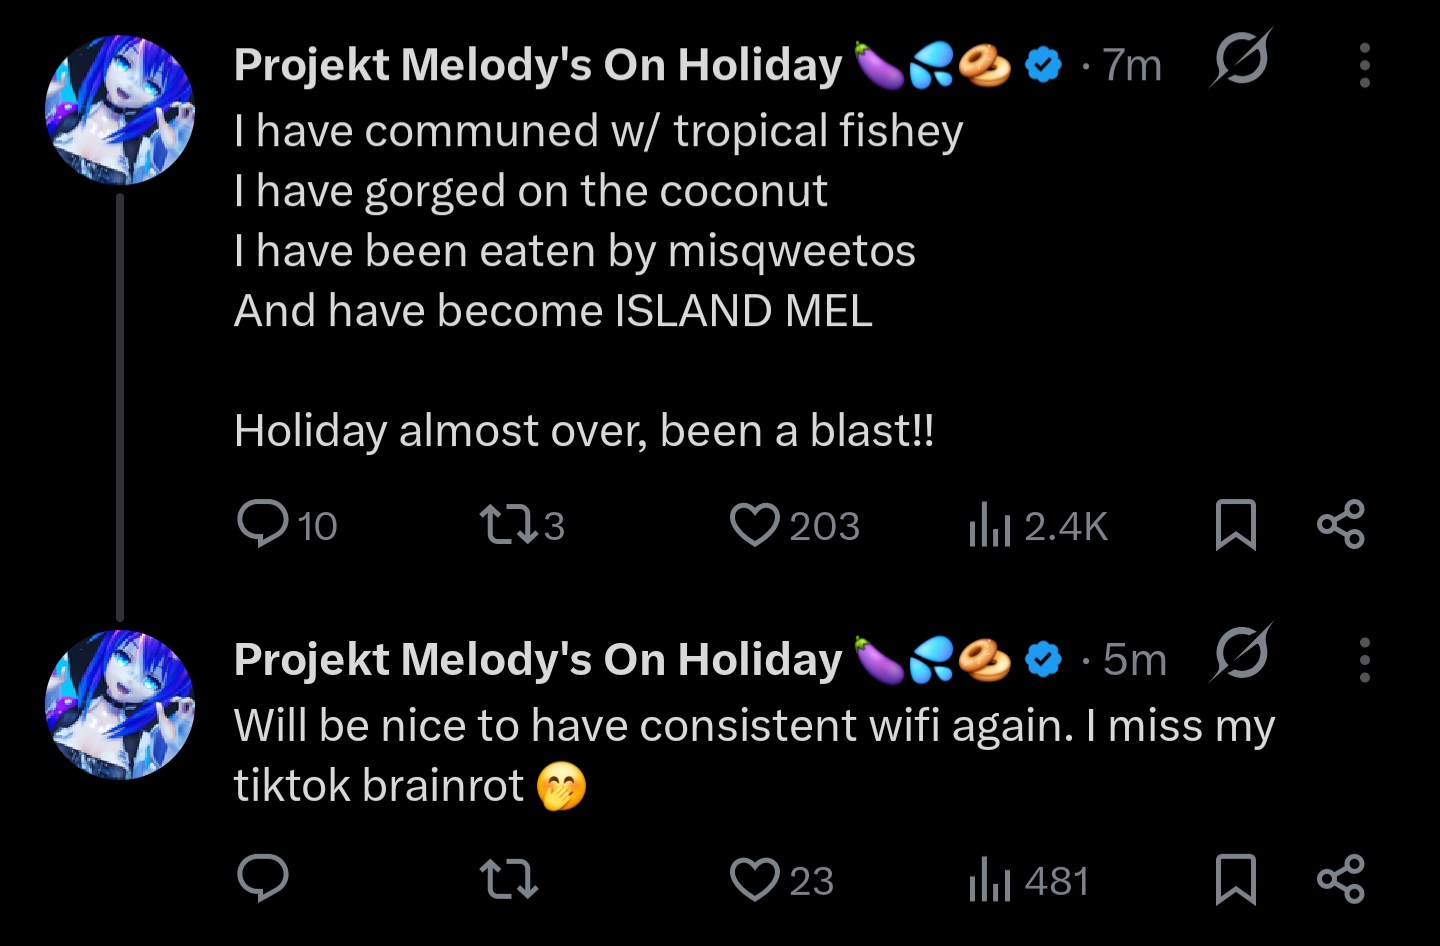Share the second tweet
This screenshot has height=946, width=1440.
pyautogui.click(x=1341, y=880)
